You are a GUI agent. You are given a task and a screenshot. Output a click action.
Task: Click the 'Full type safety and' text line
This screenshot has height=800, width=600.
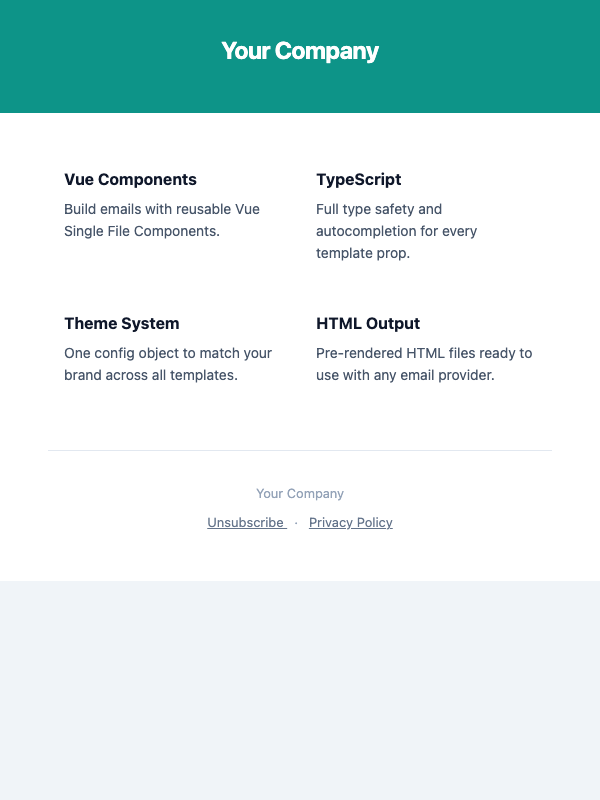pyautogui.click(x=379, y=209)
